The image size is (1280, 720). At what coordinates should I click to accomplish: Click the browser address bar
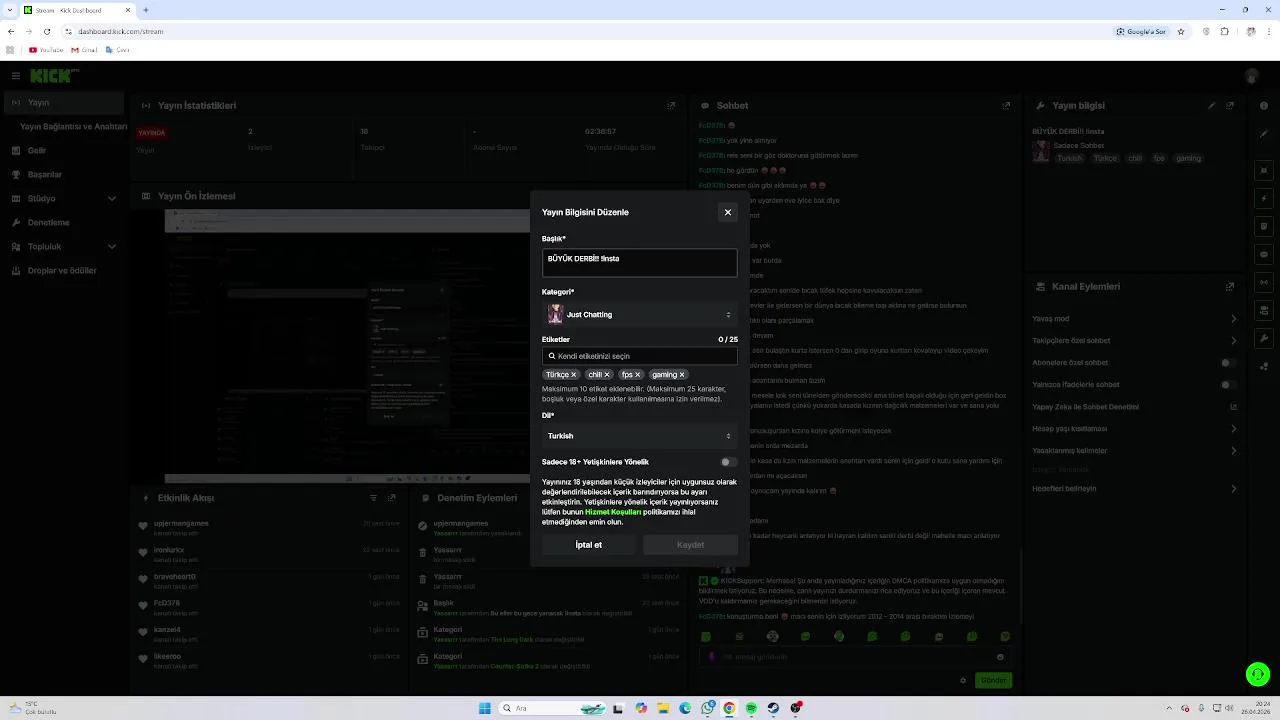[x=590, y=31]
